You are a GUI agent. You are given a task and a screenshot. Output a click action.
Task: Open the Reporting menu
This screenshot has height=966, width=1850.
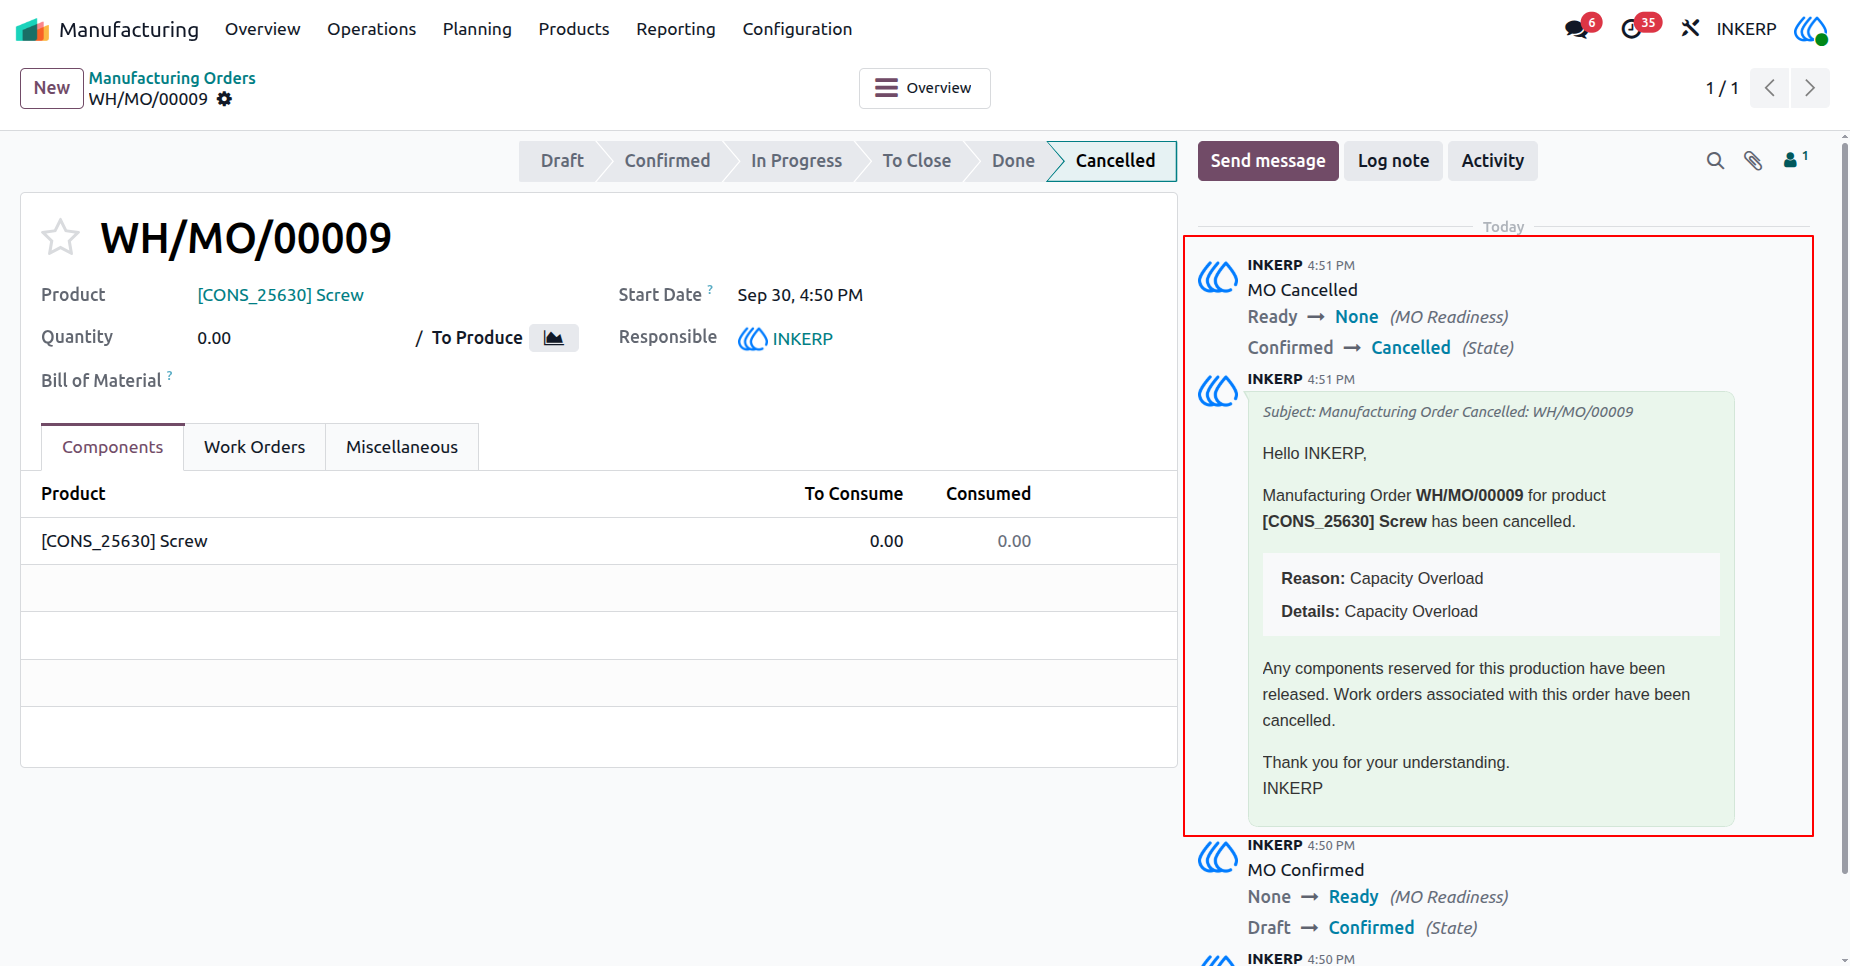pos(676,29)
